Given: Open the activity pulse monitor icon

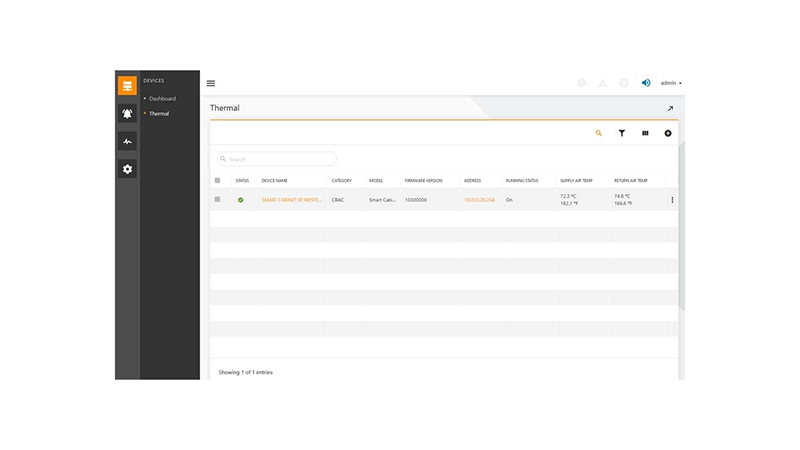Looking at the screenshot, I should coord(127,142).
